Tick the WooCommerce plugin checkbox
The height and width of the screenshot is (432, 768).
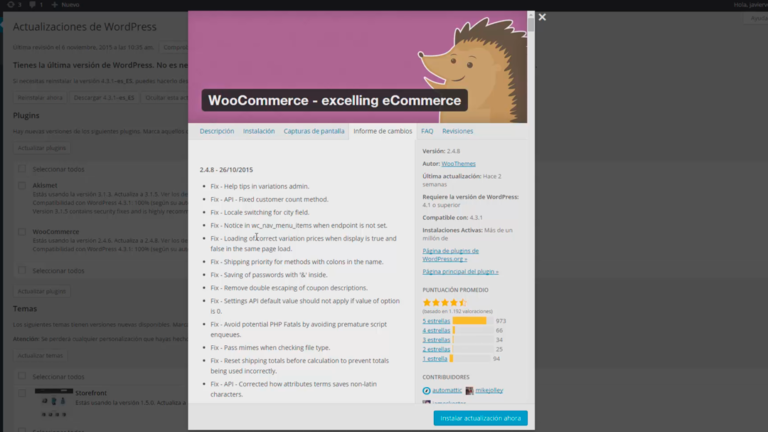tap(22, 232)
